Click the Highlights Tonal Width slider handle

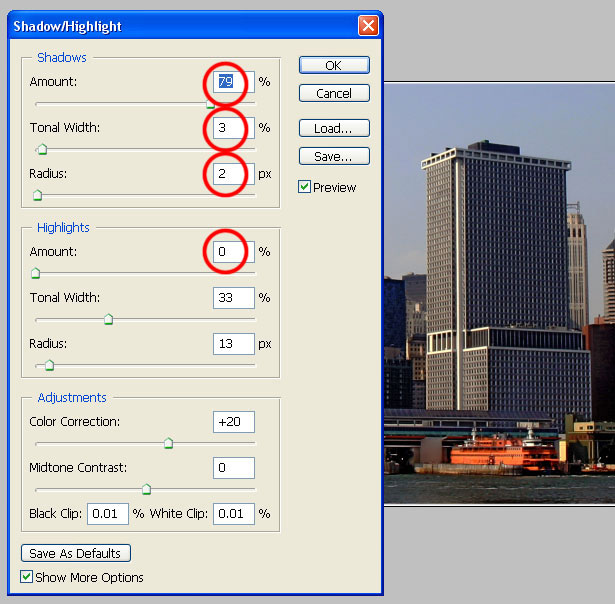tap(109, 319)
